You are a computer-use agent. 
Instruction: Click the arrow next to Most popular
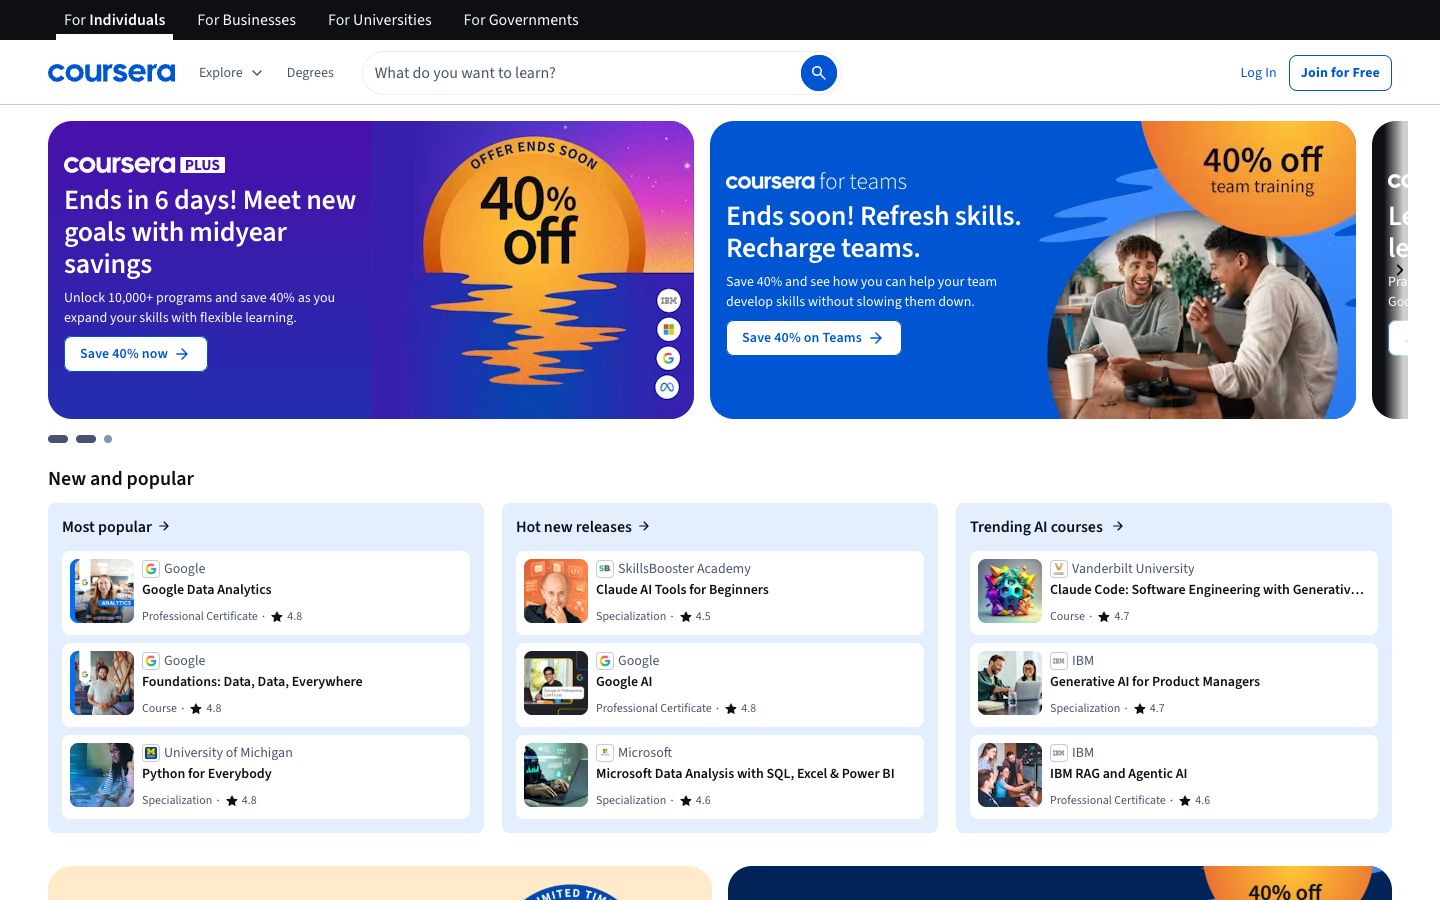[x=165, y=526]
